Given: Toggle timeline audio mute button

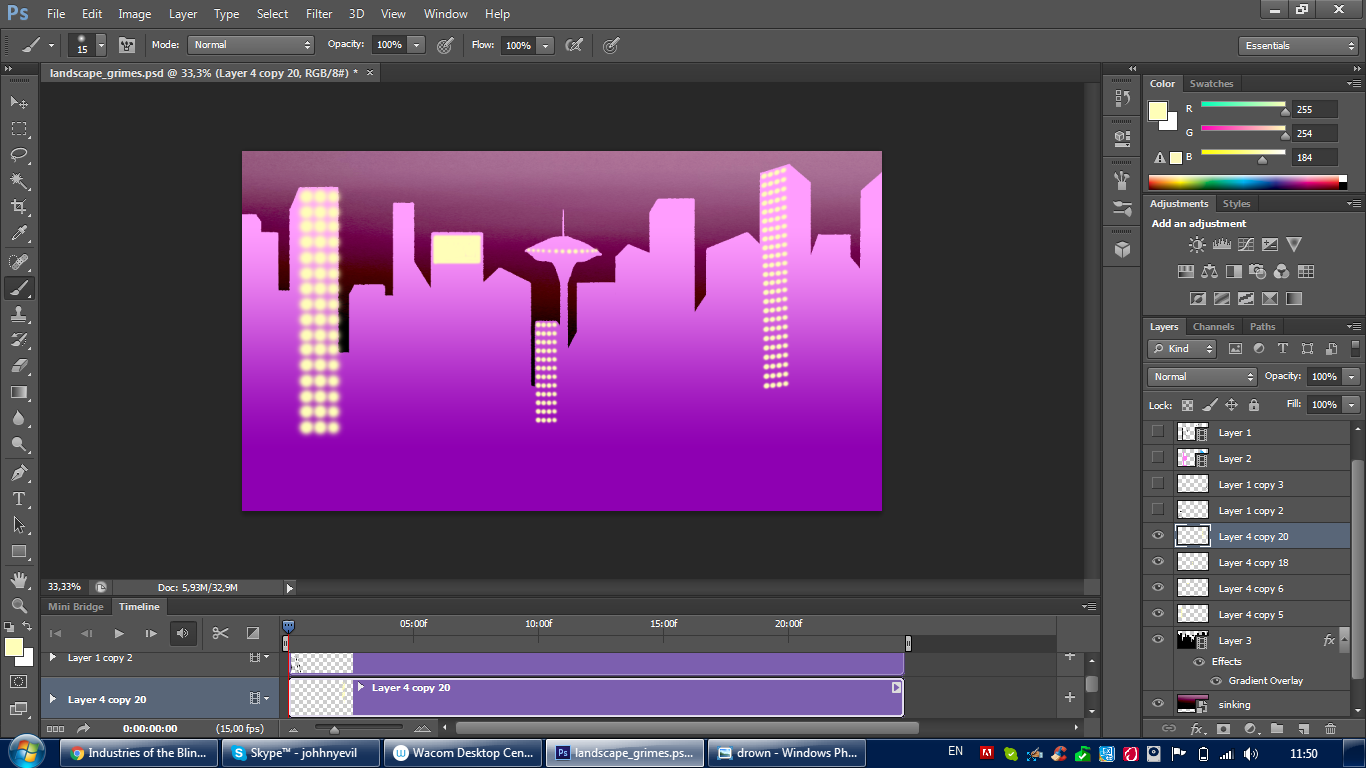Looking at the screenshot, I should click(183, 633).
